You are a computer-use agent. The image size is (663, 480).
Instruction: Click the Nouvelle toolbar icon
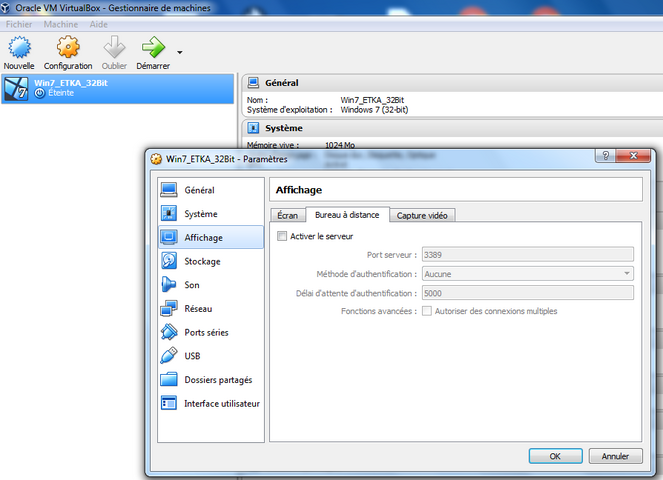click(19, 47)
